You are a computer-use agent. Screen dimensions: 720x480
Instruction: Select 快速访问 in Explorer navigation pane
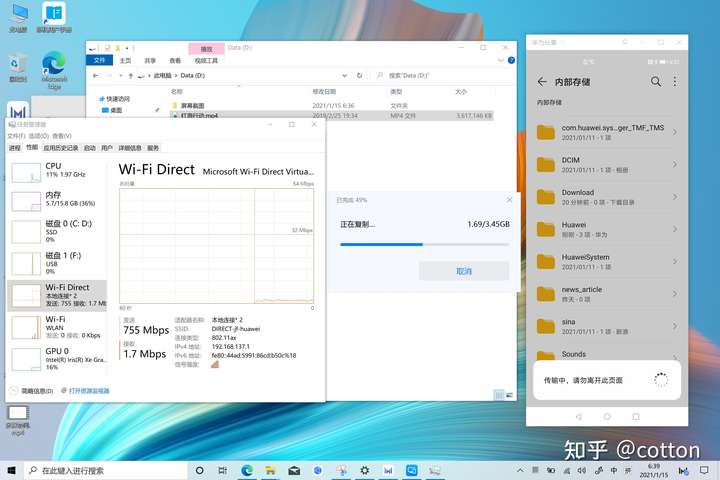click(118, 99)
